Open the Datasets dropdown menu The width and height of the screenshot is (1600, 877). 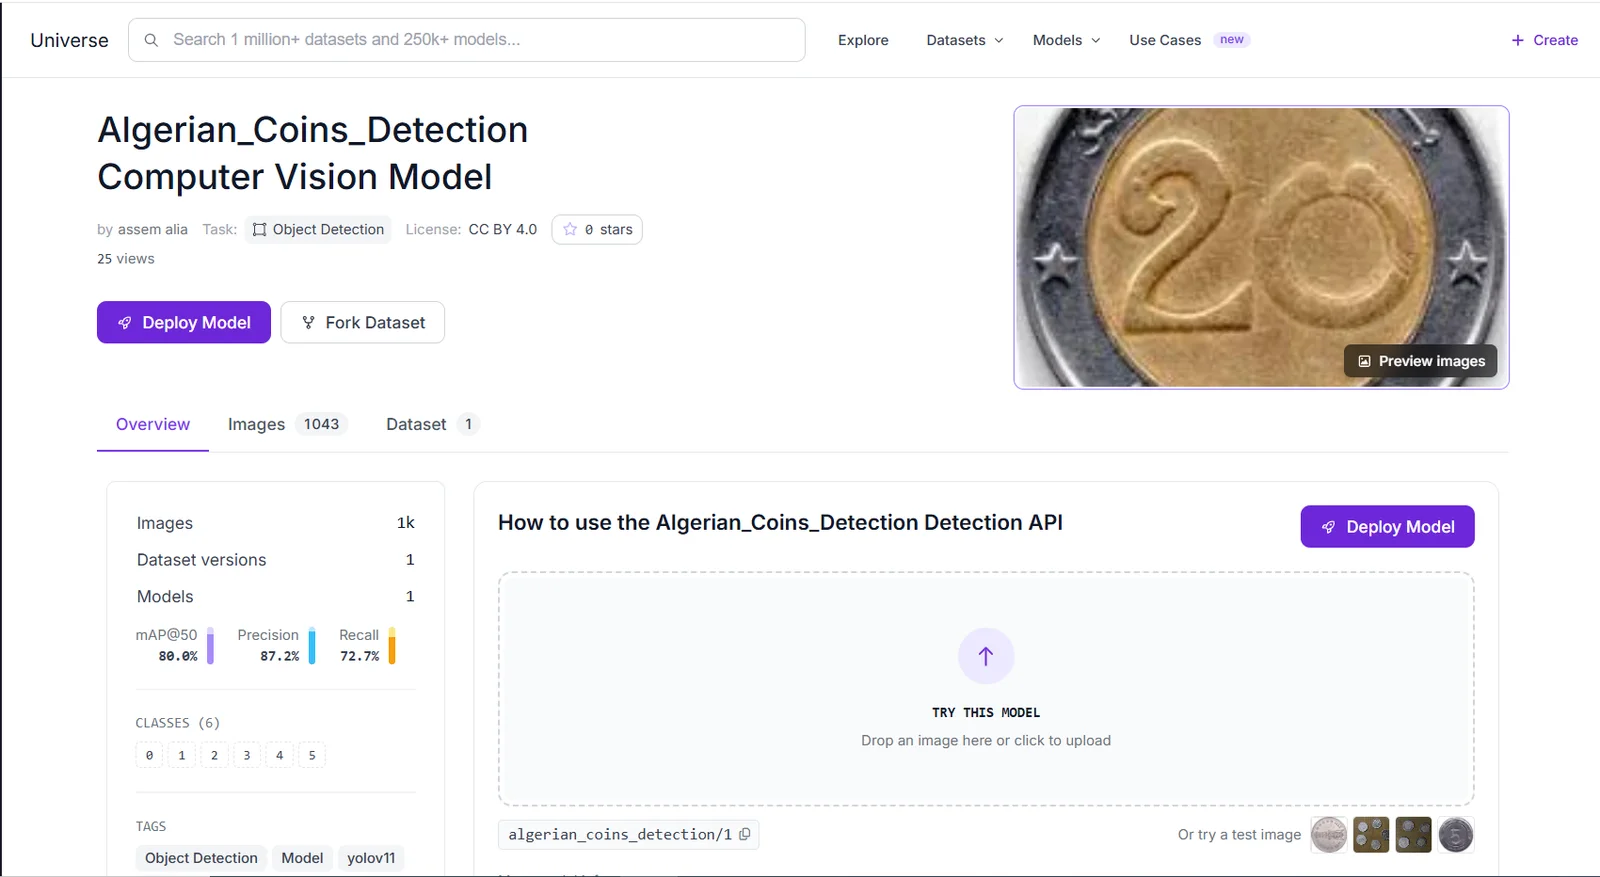click(x=964, y=40)
